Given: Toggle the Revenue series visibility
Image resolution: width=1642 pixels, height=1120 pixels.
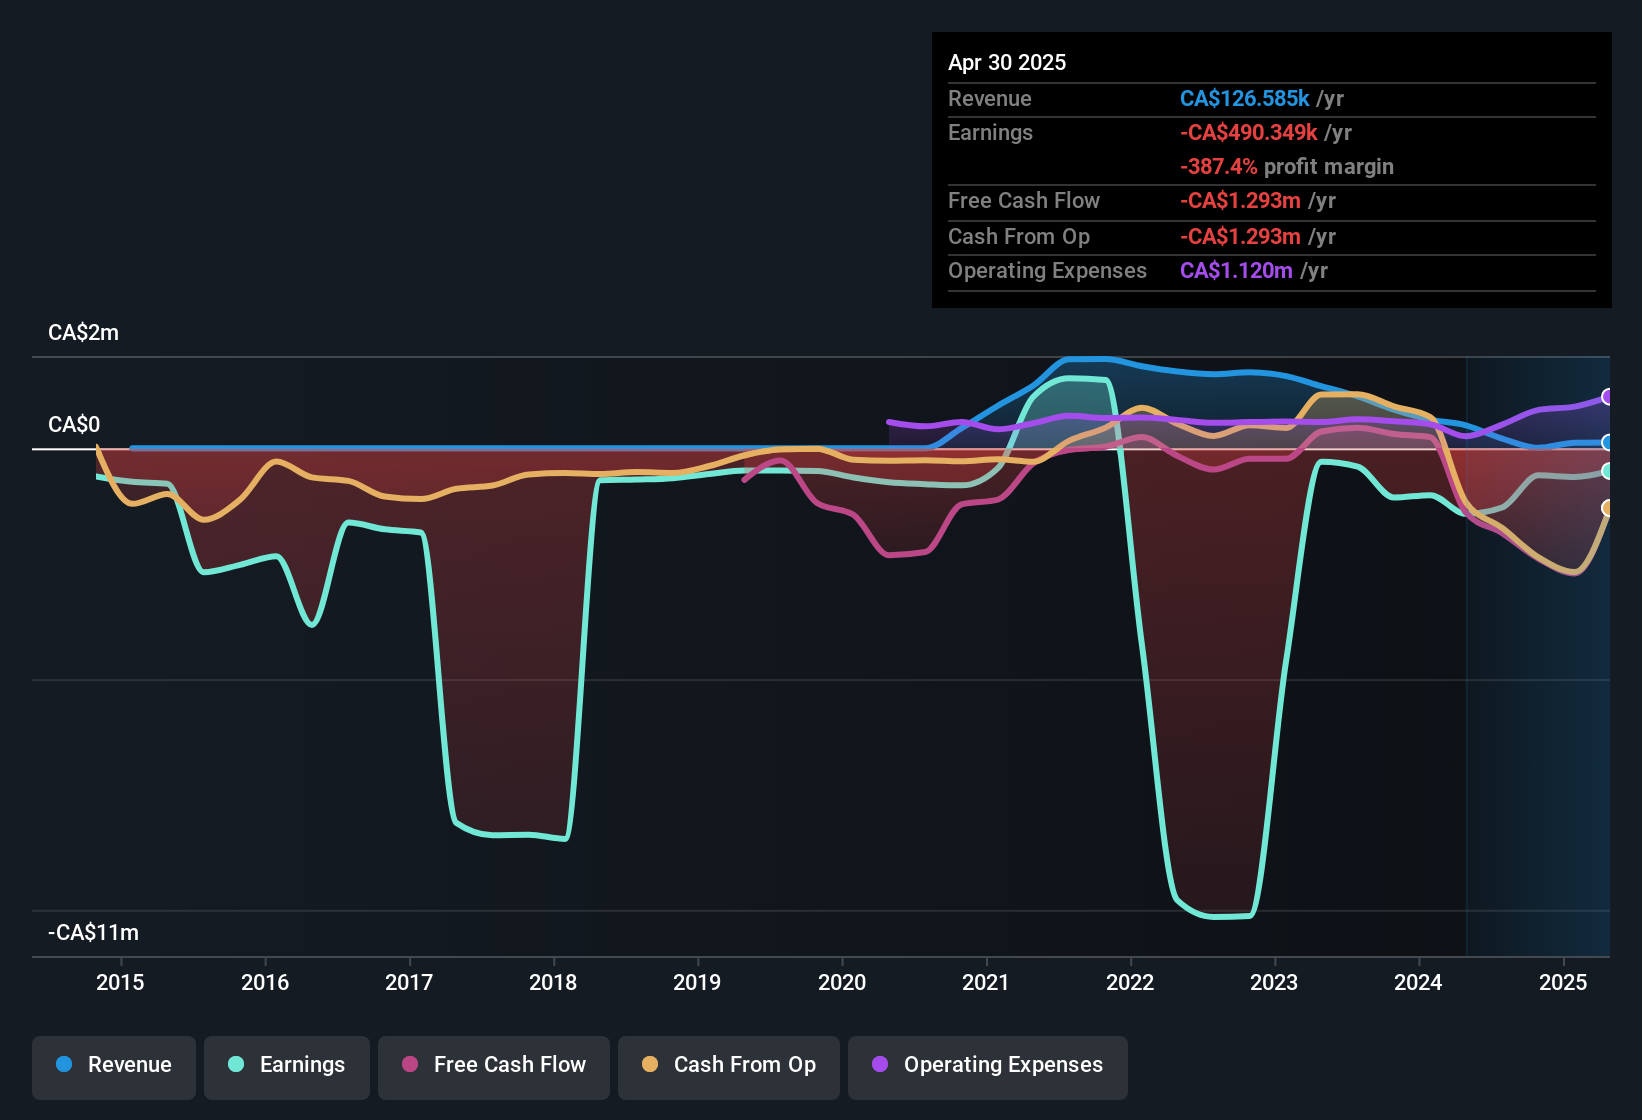Looking at the screenshot, I should (x=113, y=1066).
